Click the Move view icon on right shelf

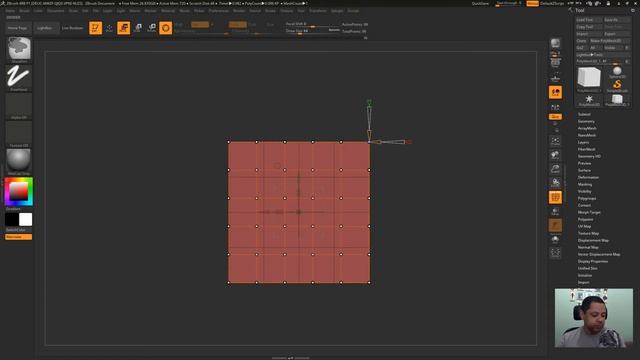555,155
